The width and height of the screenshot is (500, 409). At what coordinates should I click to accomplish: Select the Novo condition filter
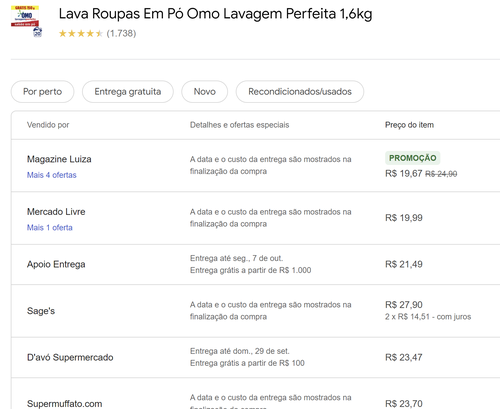point(205,92)
